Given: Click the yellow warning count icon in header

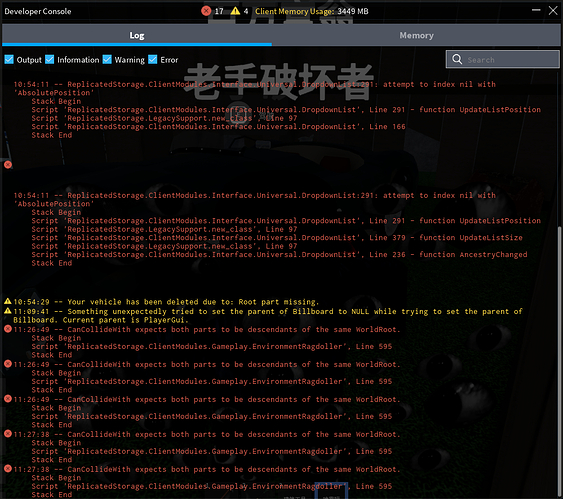Looking at the screenshot, I should [x=235, y=11].
